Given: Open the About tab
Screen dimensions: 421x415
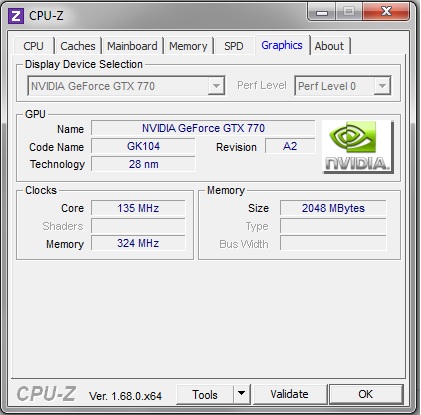Looking at the screenshot, I should (329, 46).
